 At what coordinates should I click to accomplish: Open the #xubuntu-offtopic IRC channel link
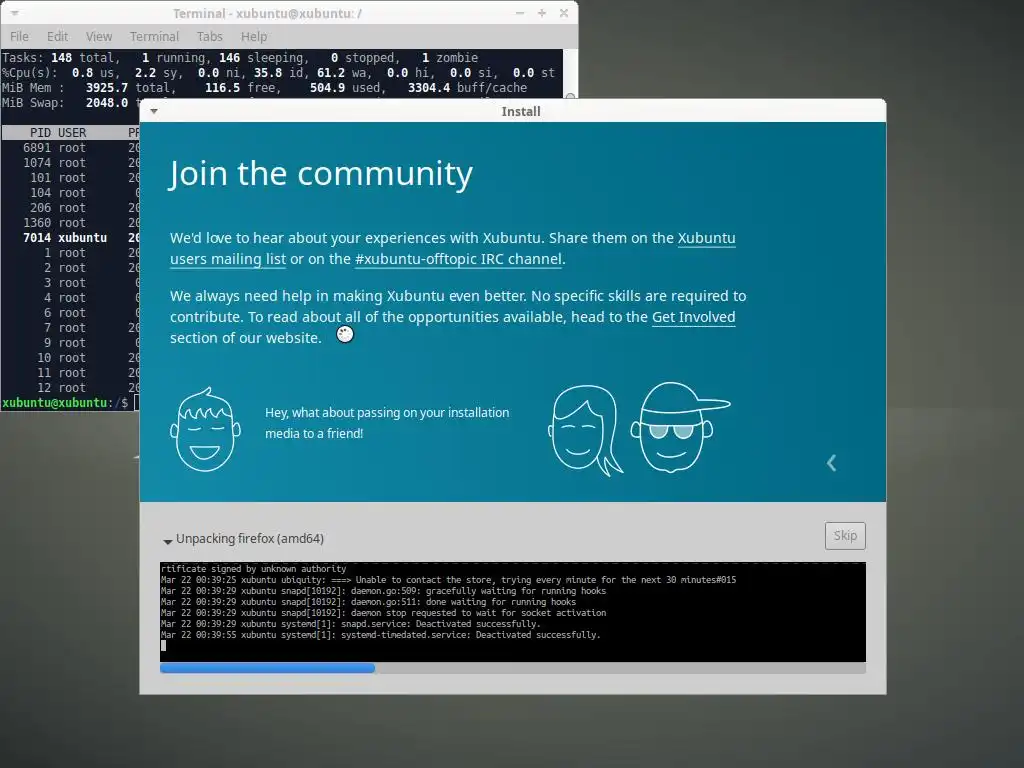458,259
